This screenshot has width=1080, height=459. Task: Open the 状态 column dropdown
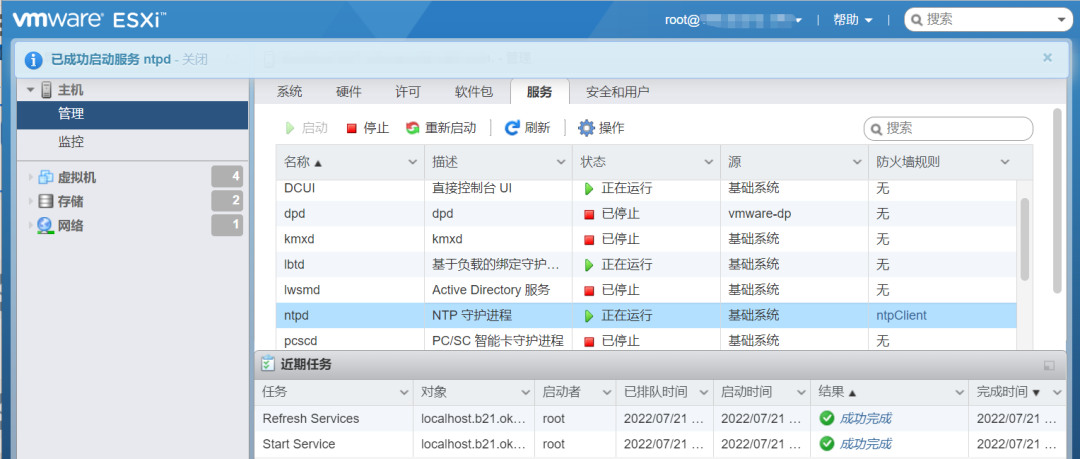(709, 163)
